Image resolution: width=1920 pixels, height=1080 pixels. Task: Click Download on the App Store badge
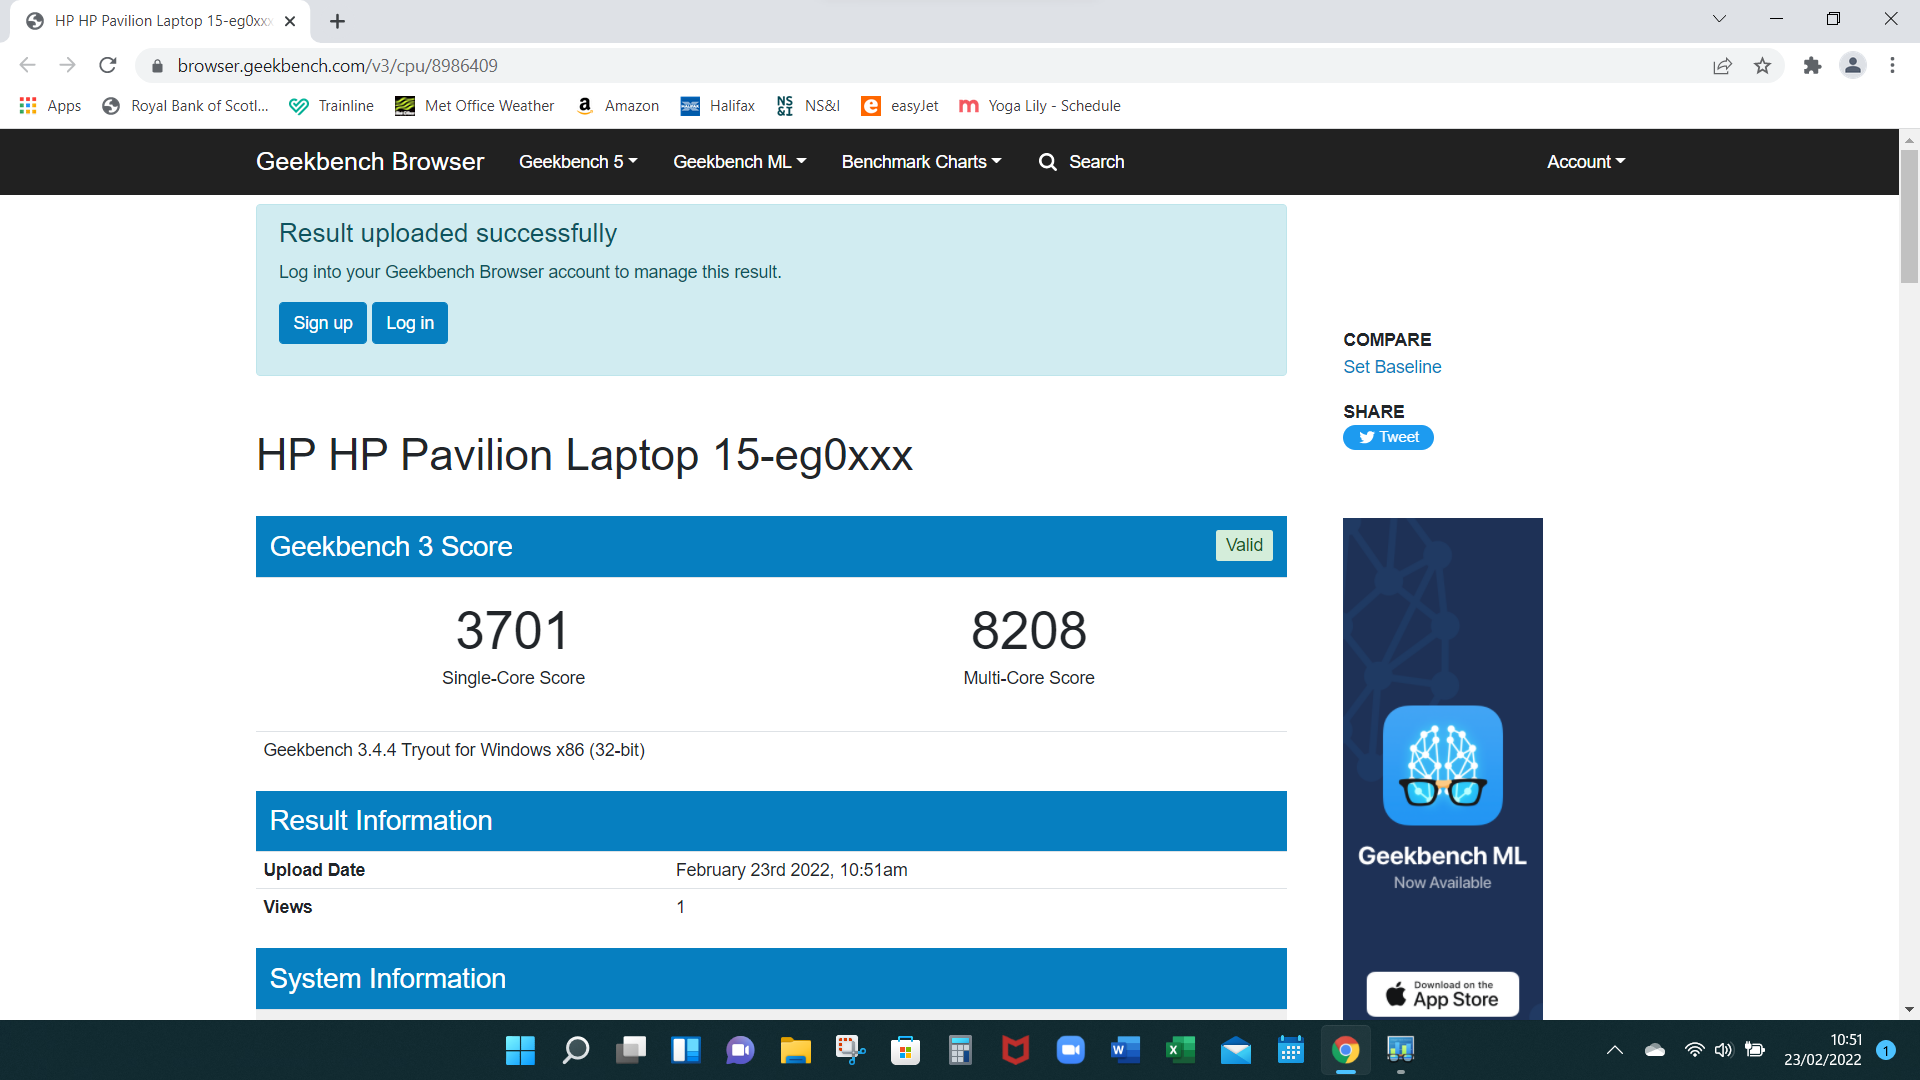point(1442,994)
